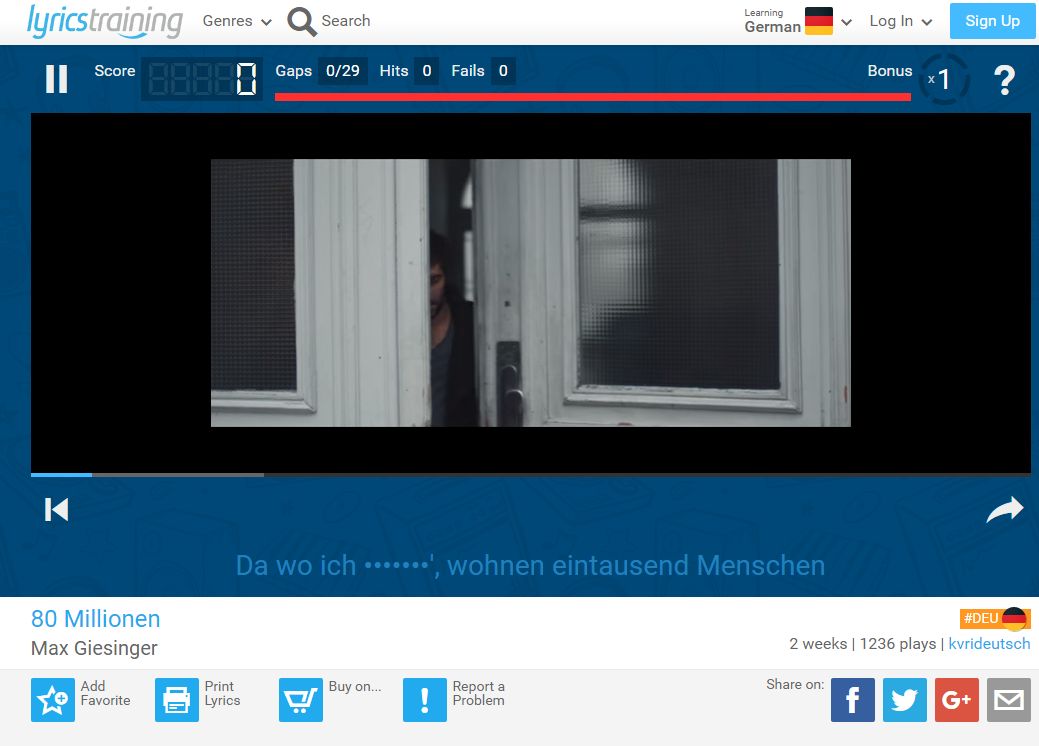Restart the current lyric line with skip-back icon
Image resolution: width=1039 pixels, height=746 pixels.
[x=57, y=510]
